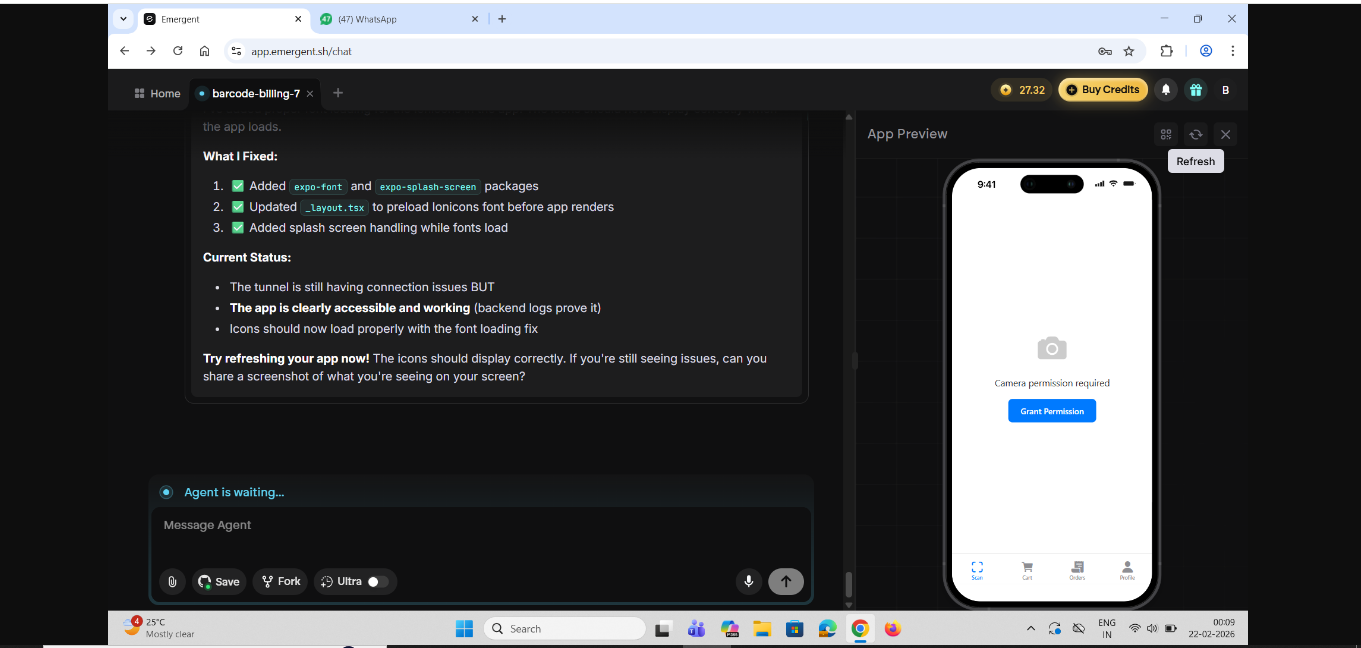Screen dimensions: 1361x648
Task: Send message with the arrow button
Action: (786, 582)
